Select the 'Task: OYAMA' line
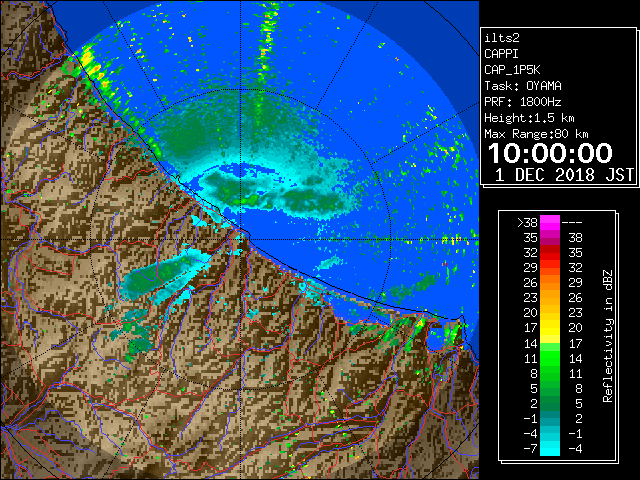The height and width of the screenshot is (480, 640). 523,86
